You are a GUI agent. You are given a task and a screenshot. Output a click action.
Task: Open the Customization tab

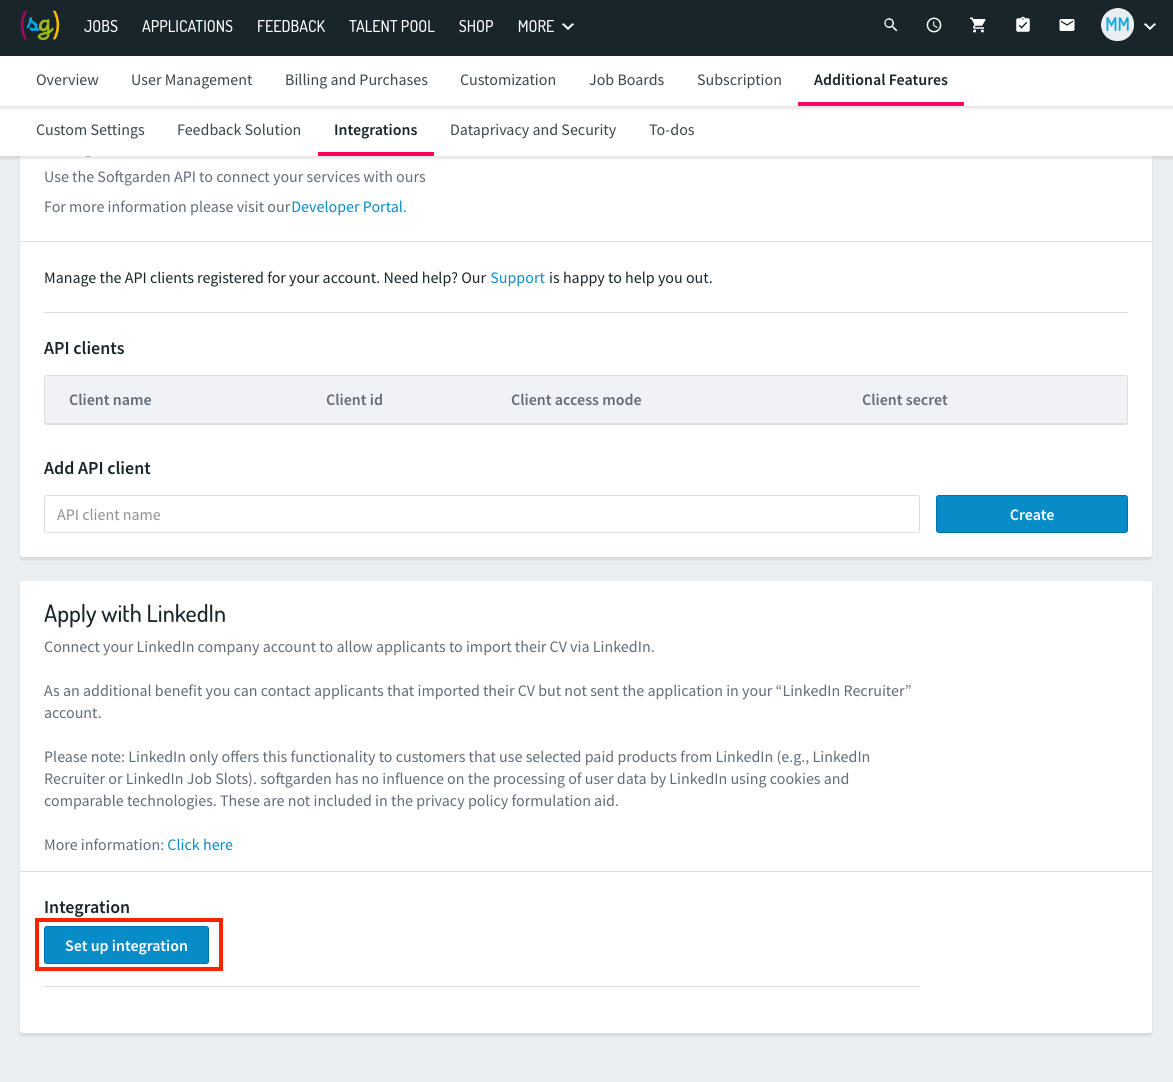click(x=508, y=80)
